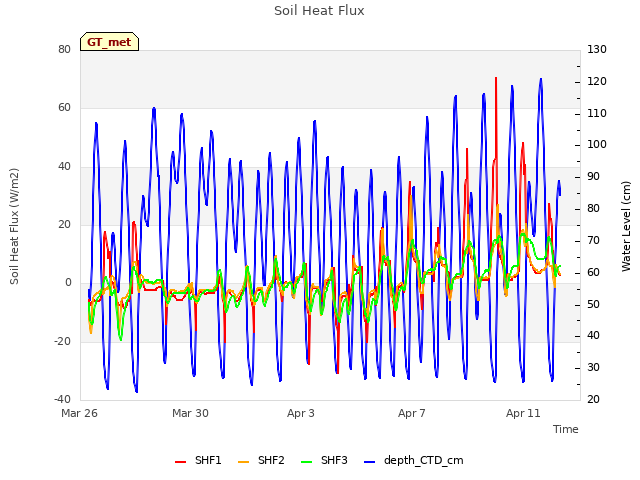This screenshot has height=480, width=640.
Task: Click the orange SHF2 legend swatch
Action: click(243, 462)
